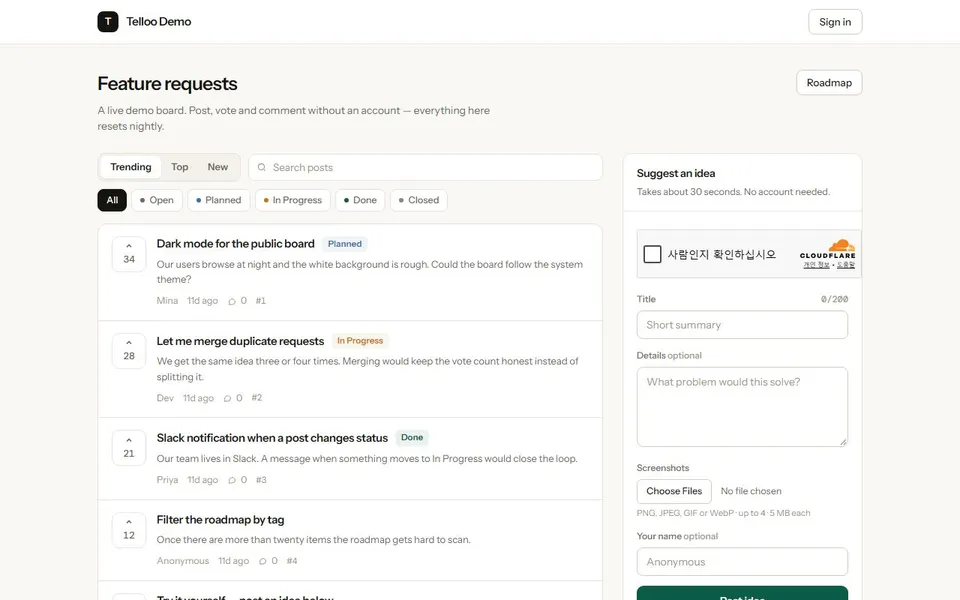Click the Your name input field

[742, 561]
